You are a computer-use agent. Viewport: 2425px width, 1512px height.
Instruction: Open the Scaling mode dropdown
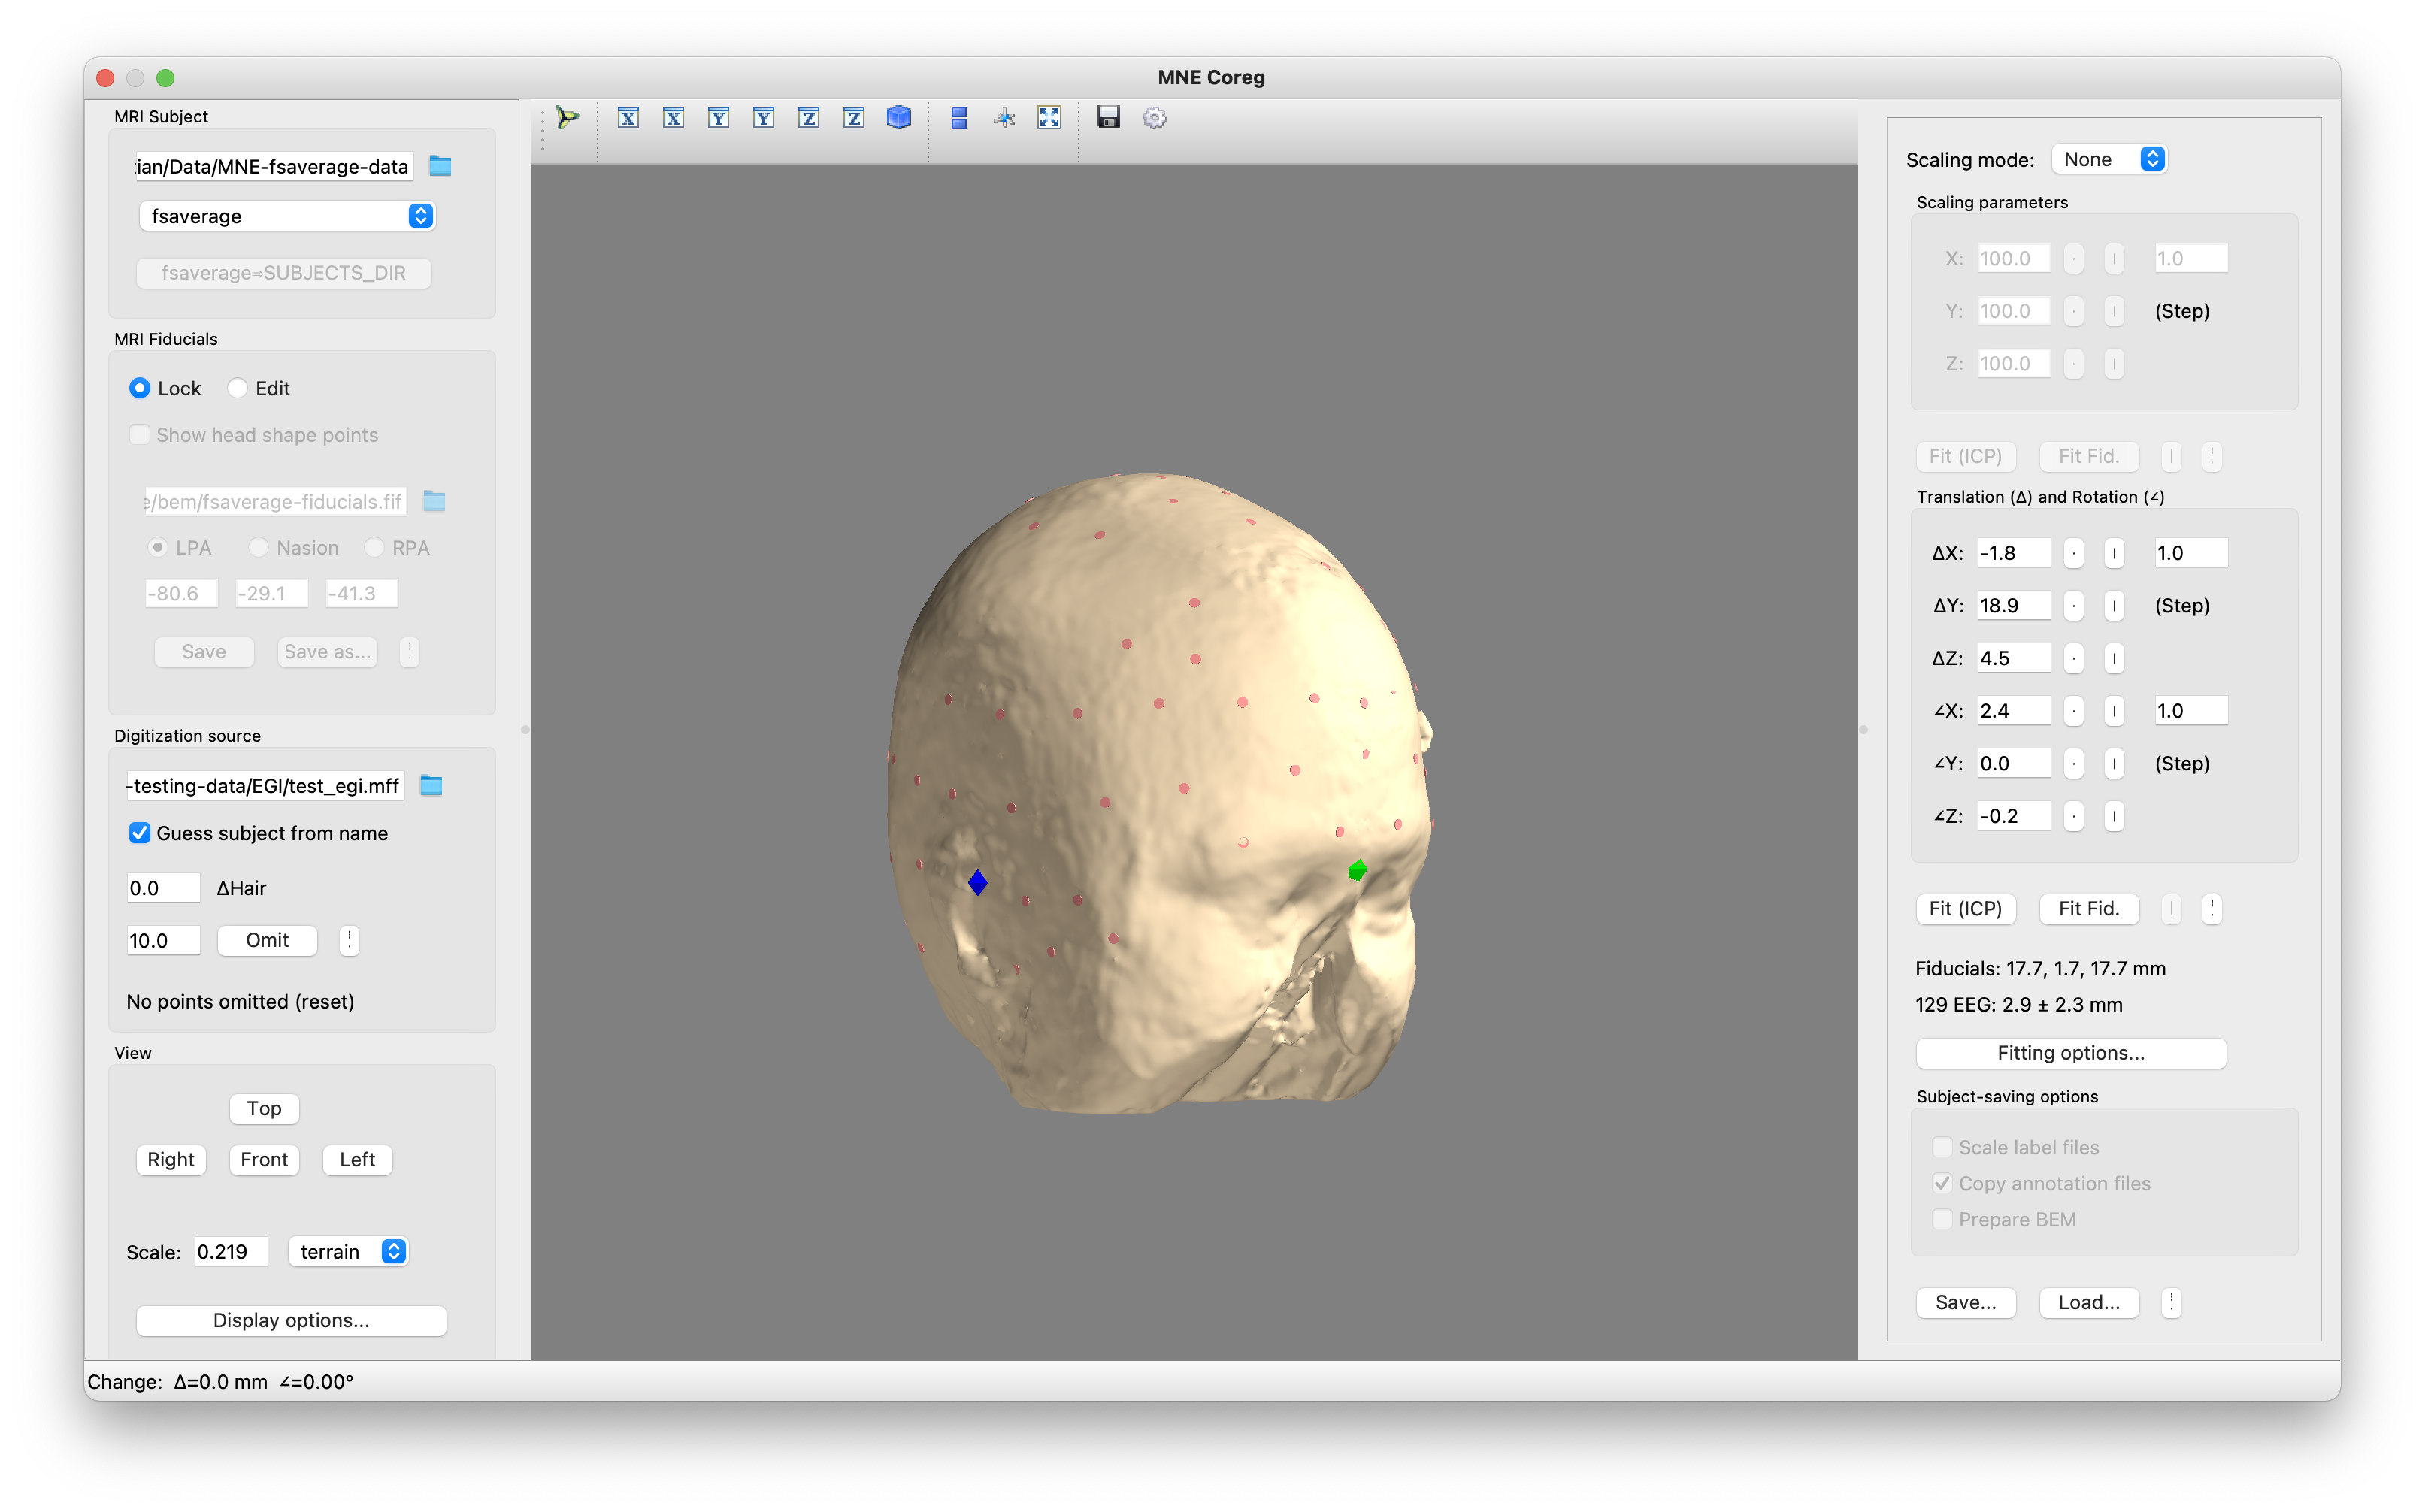[2109, 159]
